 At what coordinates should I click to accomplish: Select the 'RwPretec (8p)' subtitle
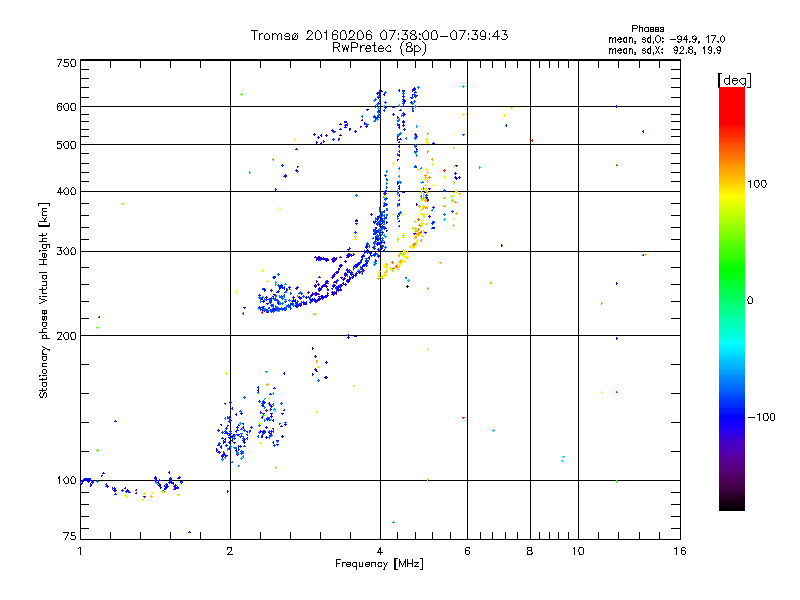coord(379,48)
